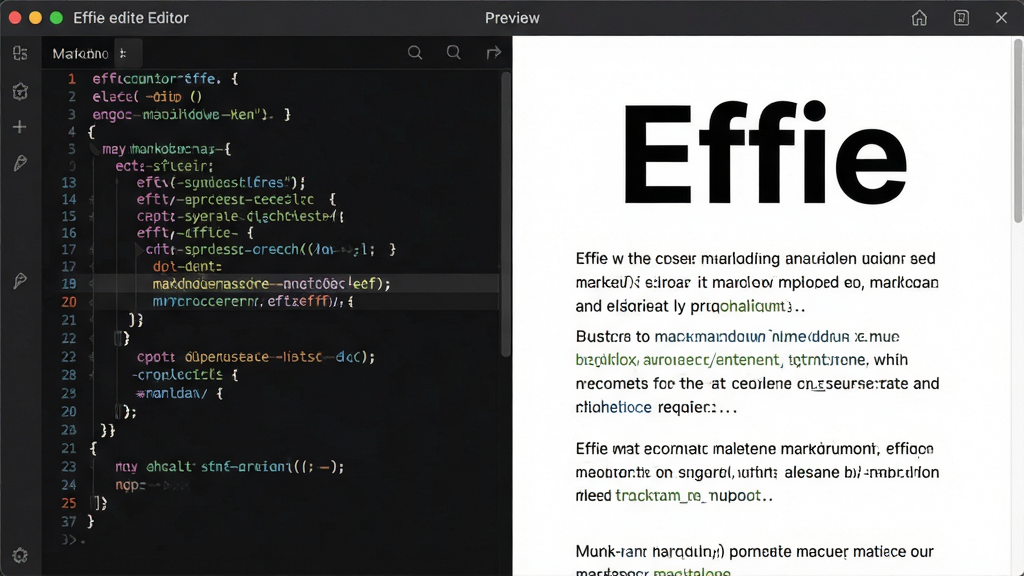Viewport: 1024px width, 576px height.
Task: Place cursor on line 2 elace
Action: coord(148,97)
